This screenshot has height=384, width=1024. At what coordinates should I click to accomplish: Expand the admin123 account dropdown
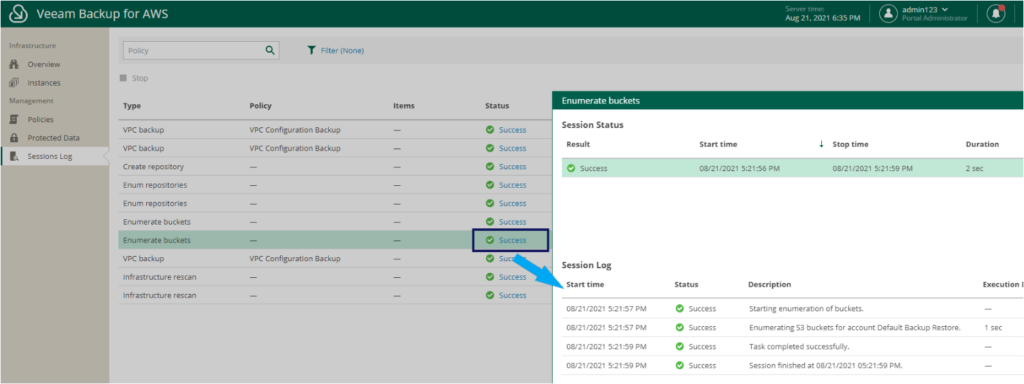[944, 9]
